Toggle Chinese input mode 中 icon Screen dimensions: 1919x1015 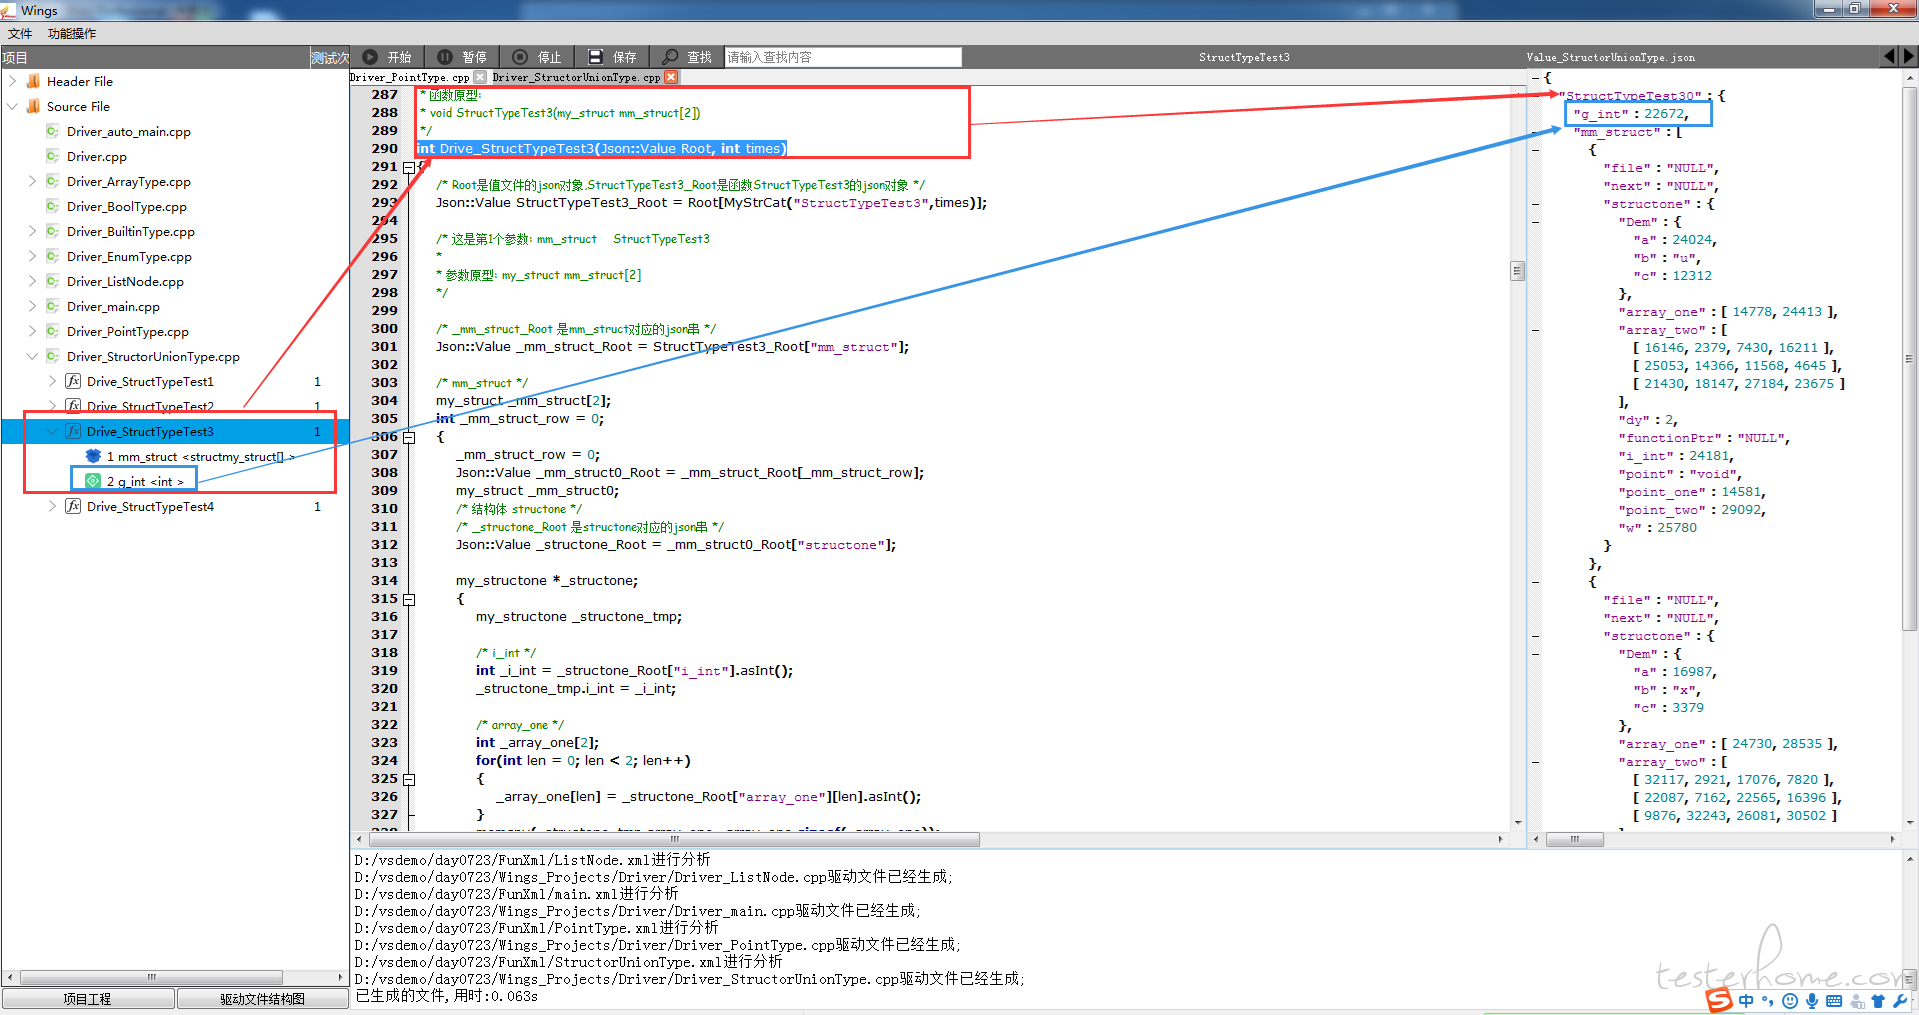1746,1001
